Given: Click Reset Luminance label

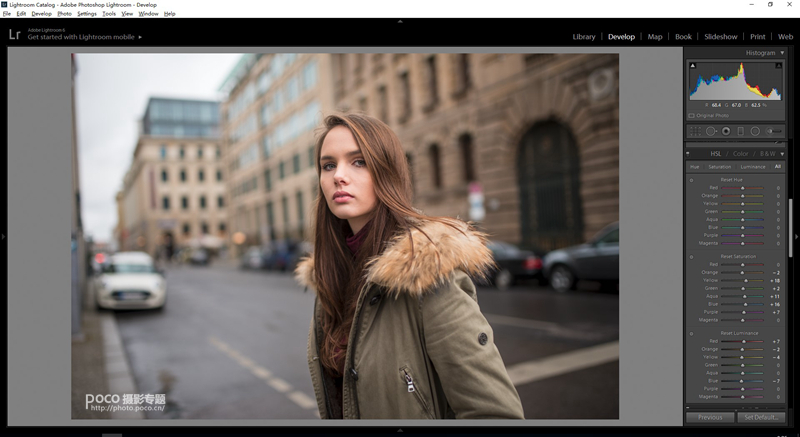Looking at the screenshot, I should (x=739, y=333).
